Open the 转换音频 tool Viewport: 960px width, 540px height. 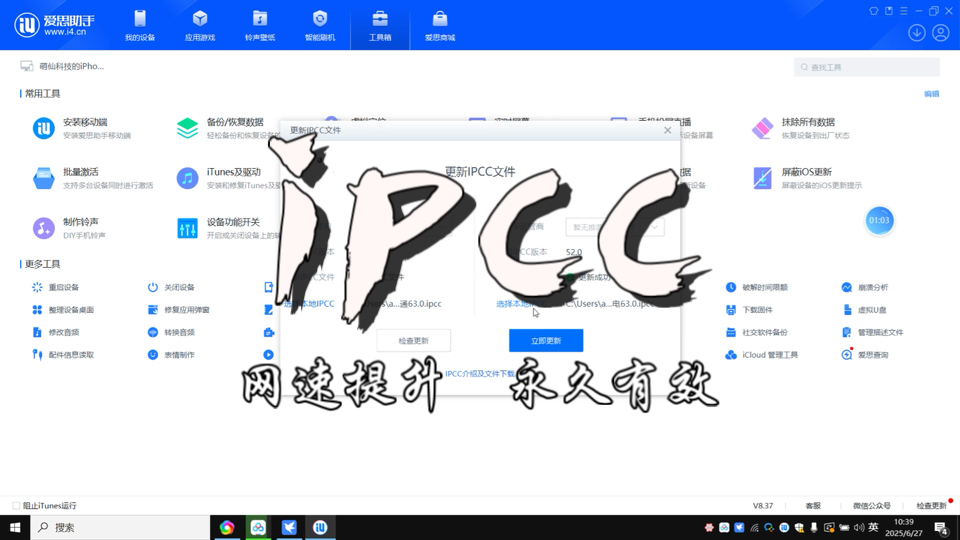171,332
